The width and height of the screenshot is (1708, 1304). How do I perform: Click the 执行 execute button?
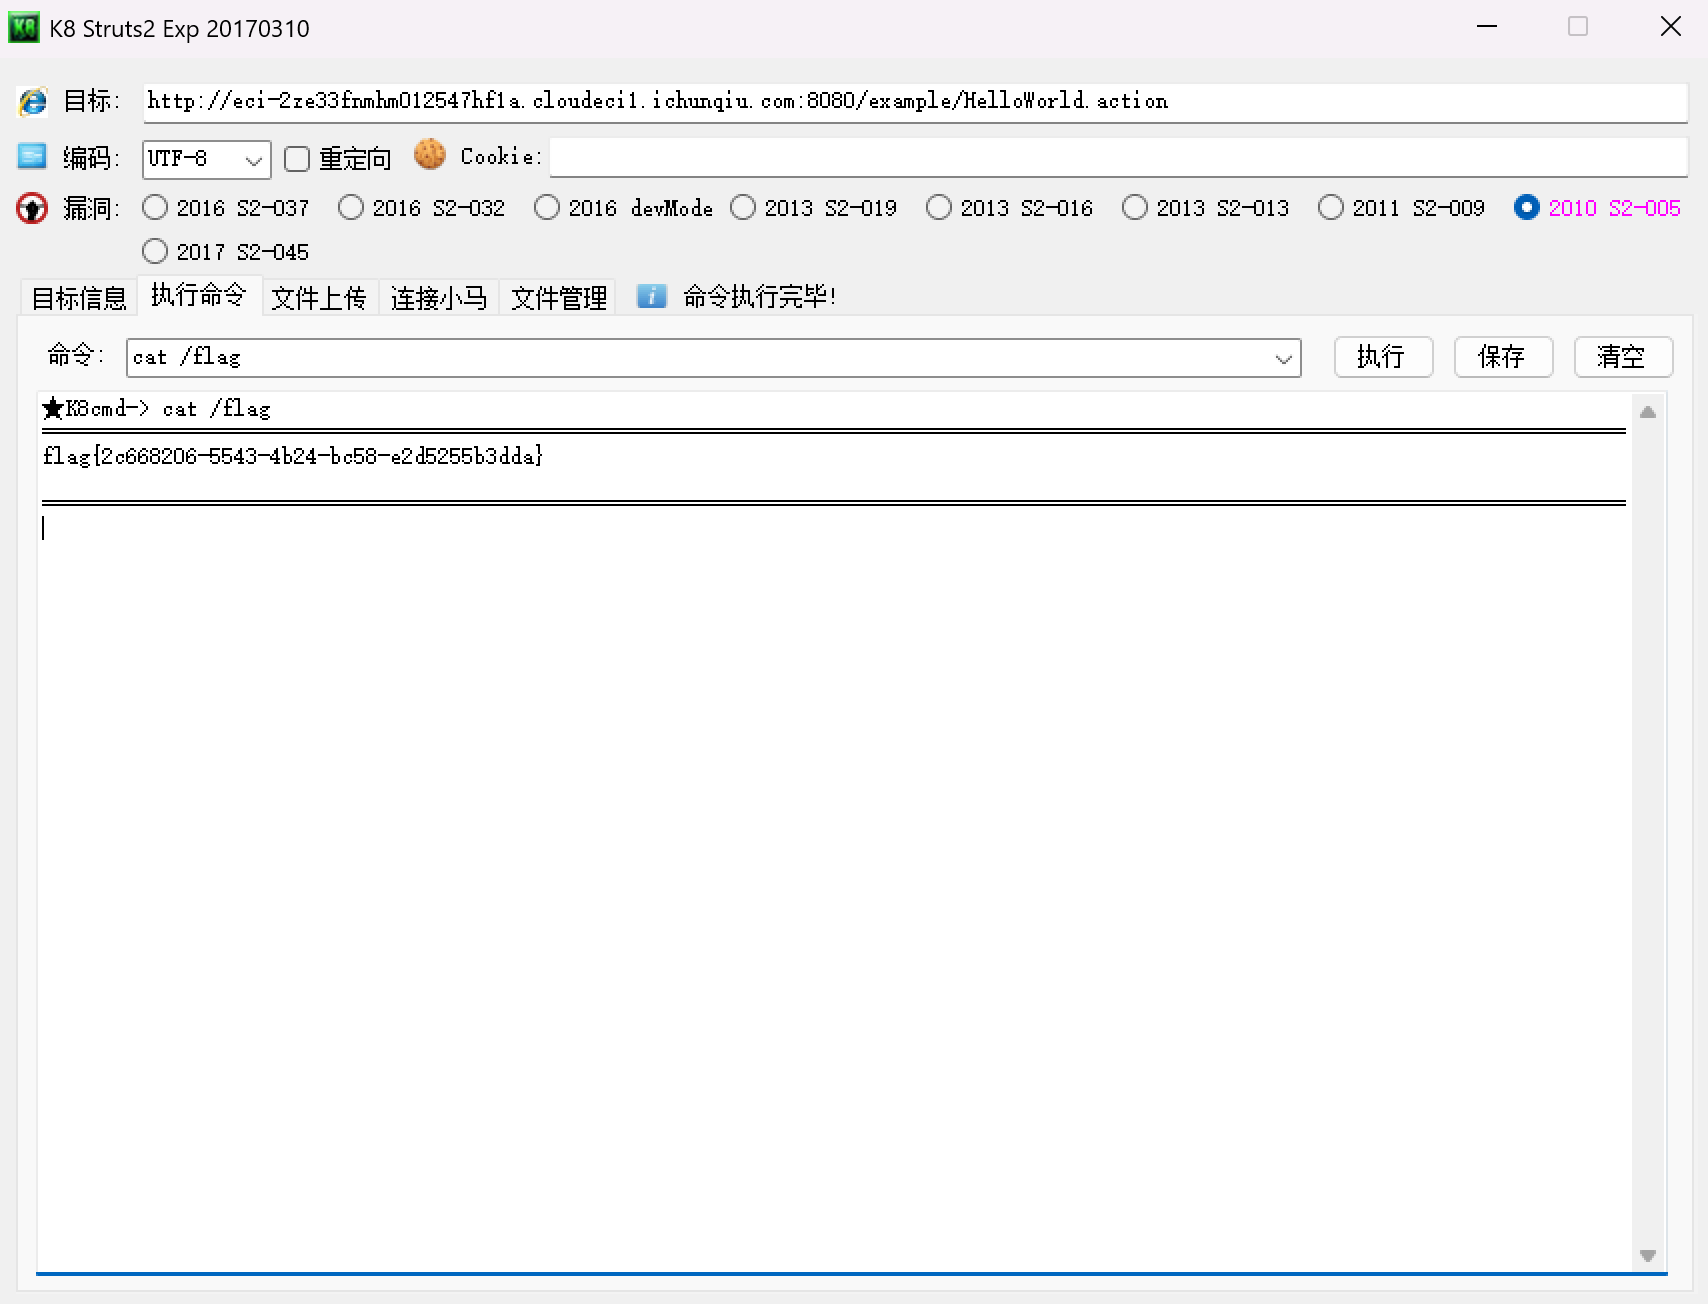[1383, 357]
